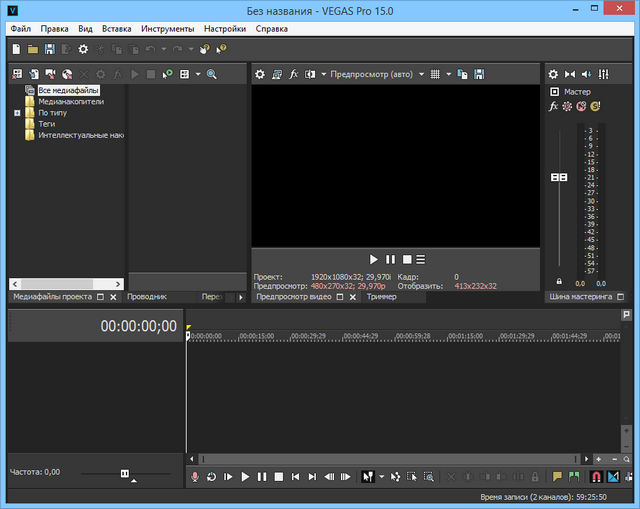The image size is (640, 509).
Task: Open the 'Инструменты' menu
Action: pyautogui.click(x=167, y=29)
